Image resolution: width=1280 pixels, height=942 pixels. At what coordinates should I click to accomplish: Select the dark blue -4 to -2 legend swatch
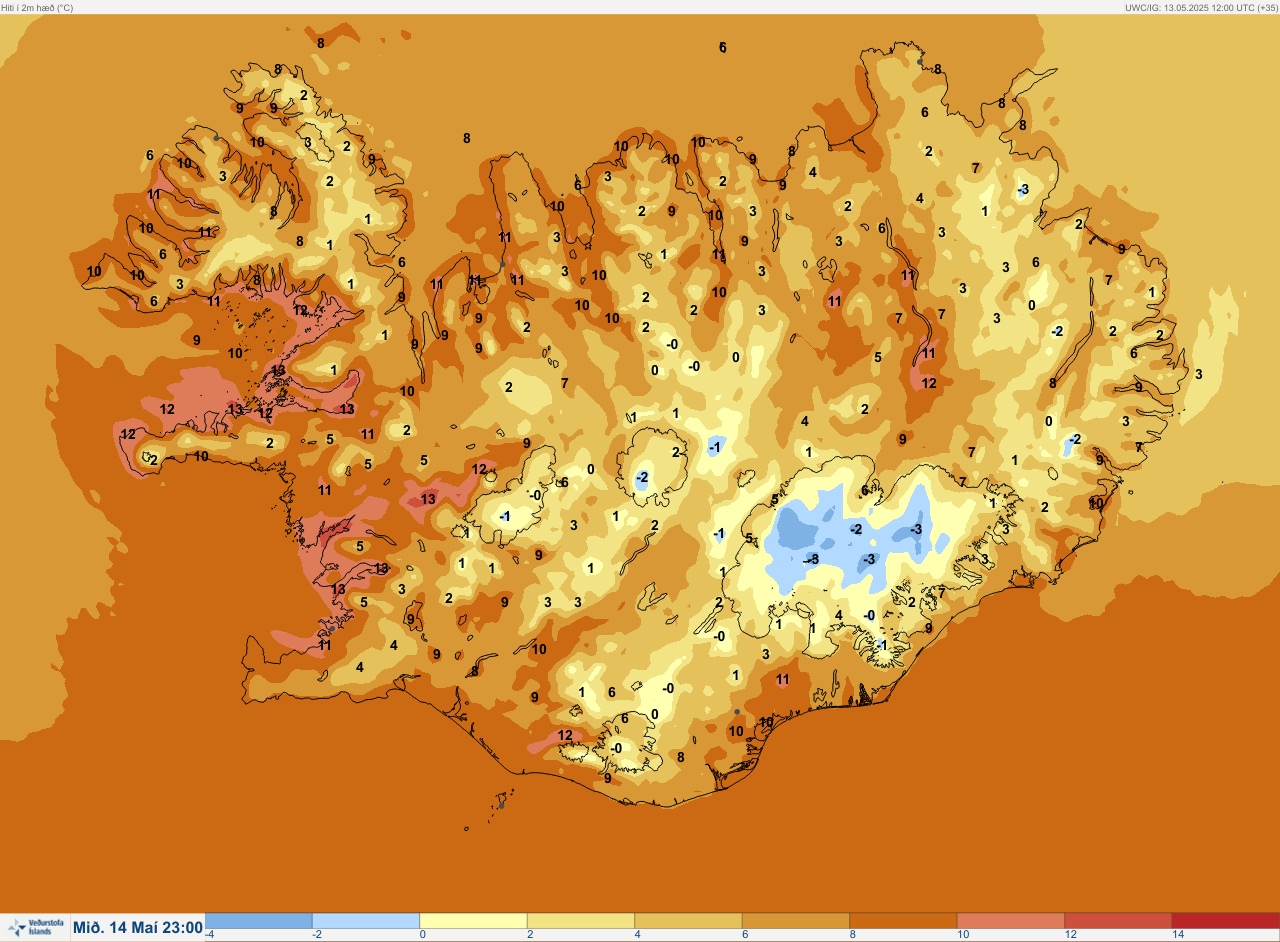tap(258, 921)
